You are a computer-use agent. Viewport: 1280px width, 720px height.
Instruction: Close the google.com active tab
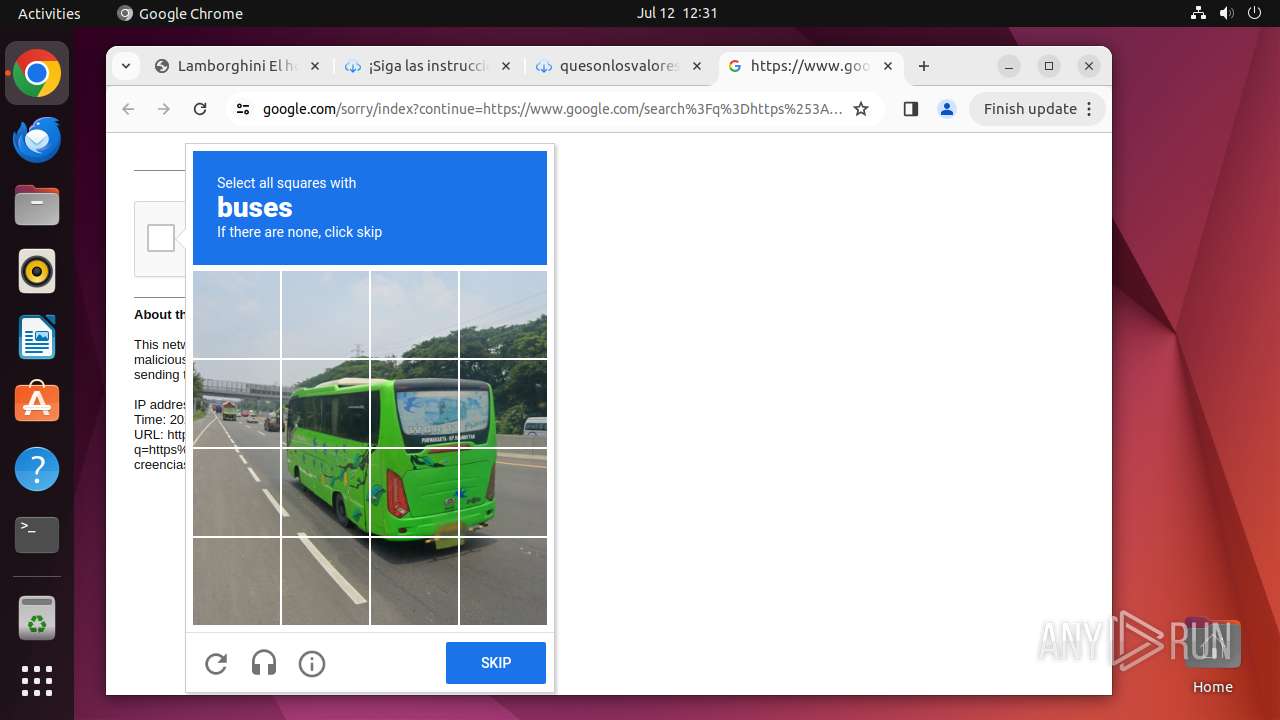(889, 66)
